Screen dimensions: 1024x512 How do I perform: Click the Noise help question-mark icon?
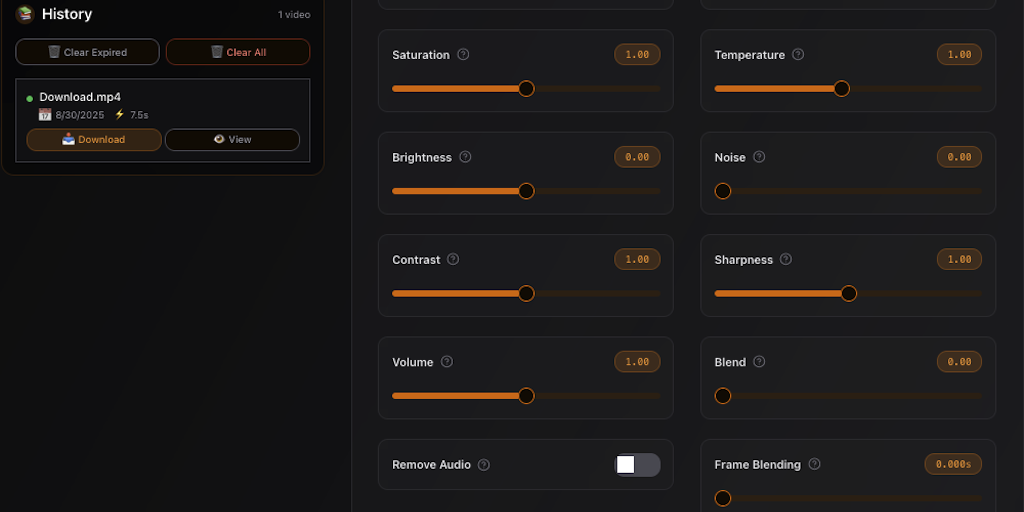click(759, 157)
